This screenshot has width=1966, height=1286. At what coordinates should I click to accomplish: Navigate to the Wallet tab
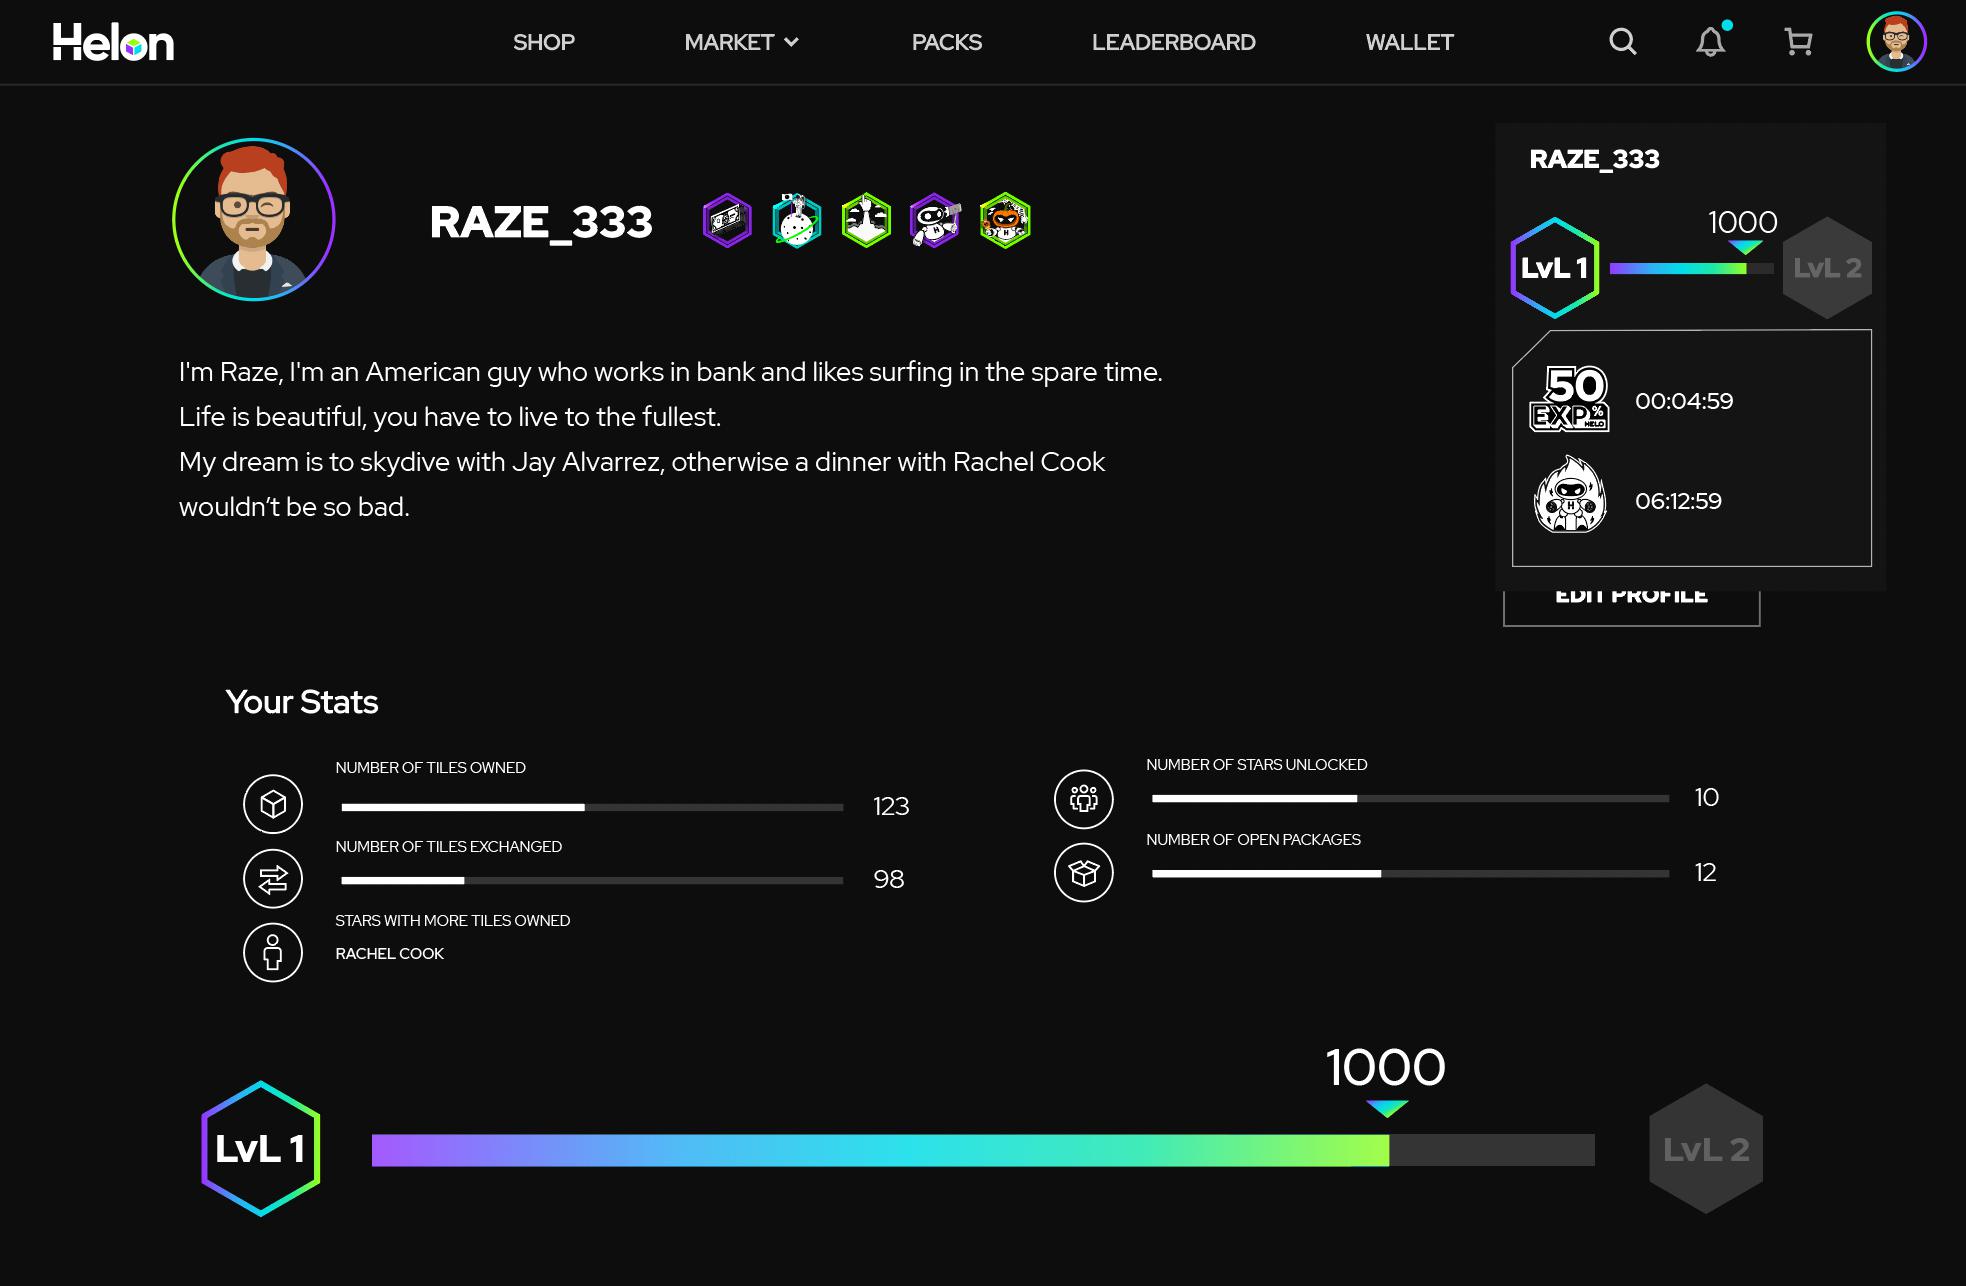(1409, 42)
